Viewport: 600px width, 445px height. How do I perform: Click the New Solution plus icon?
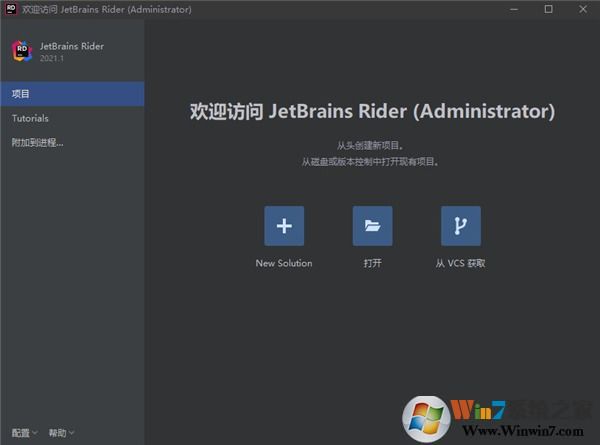[x=284, y=226]
